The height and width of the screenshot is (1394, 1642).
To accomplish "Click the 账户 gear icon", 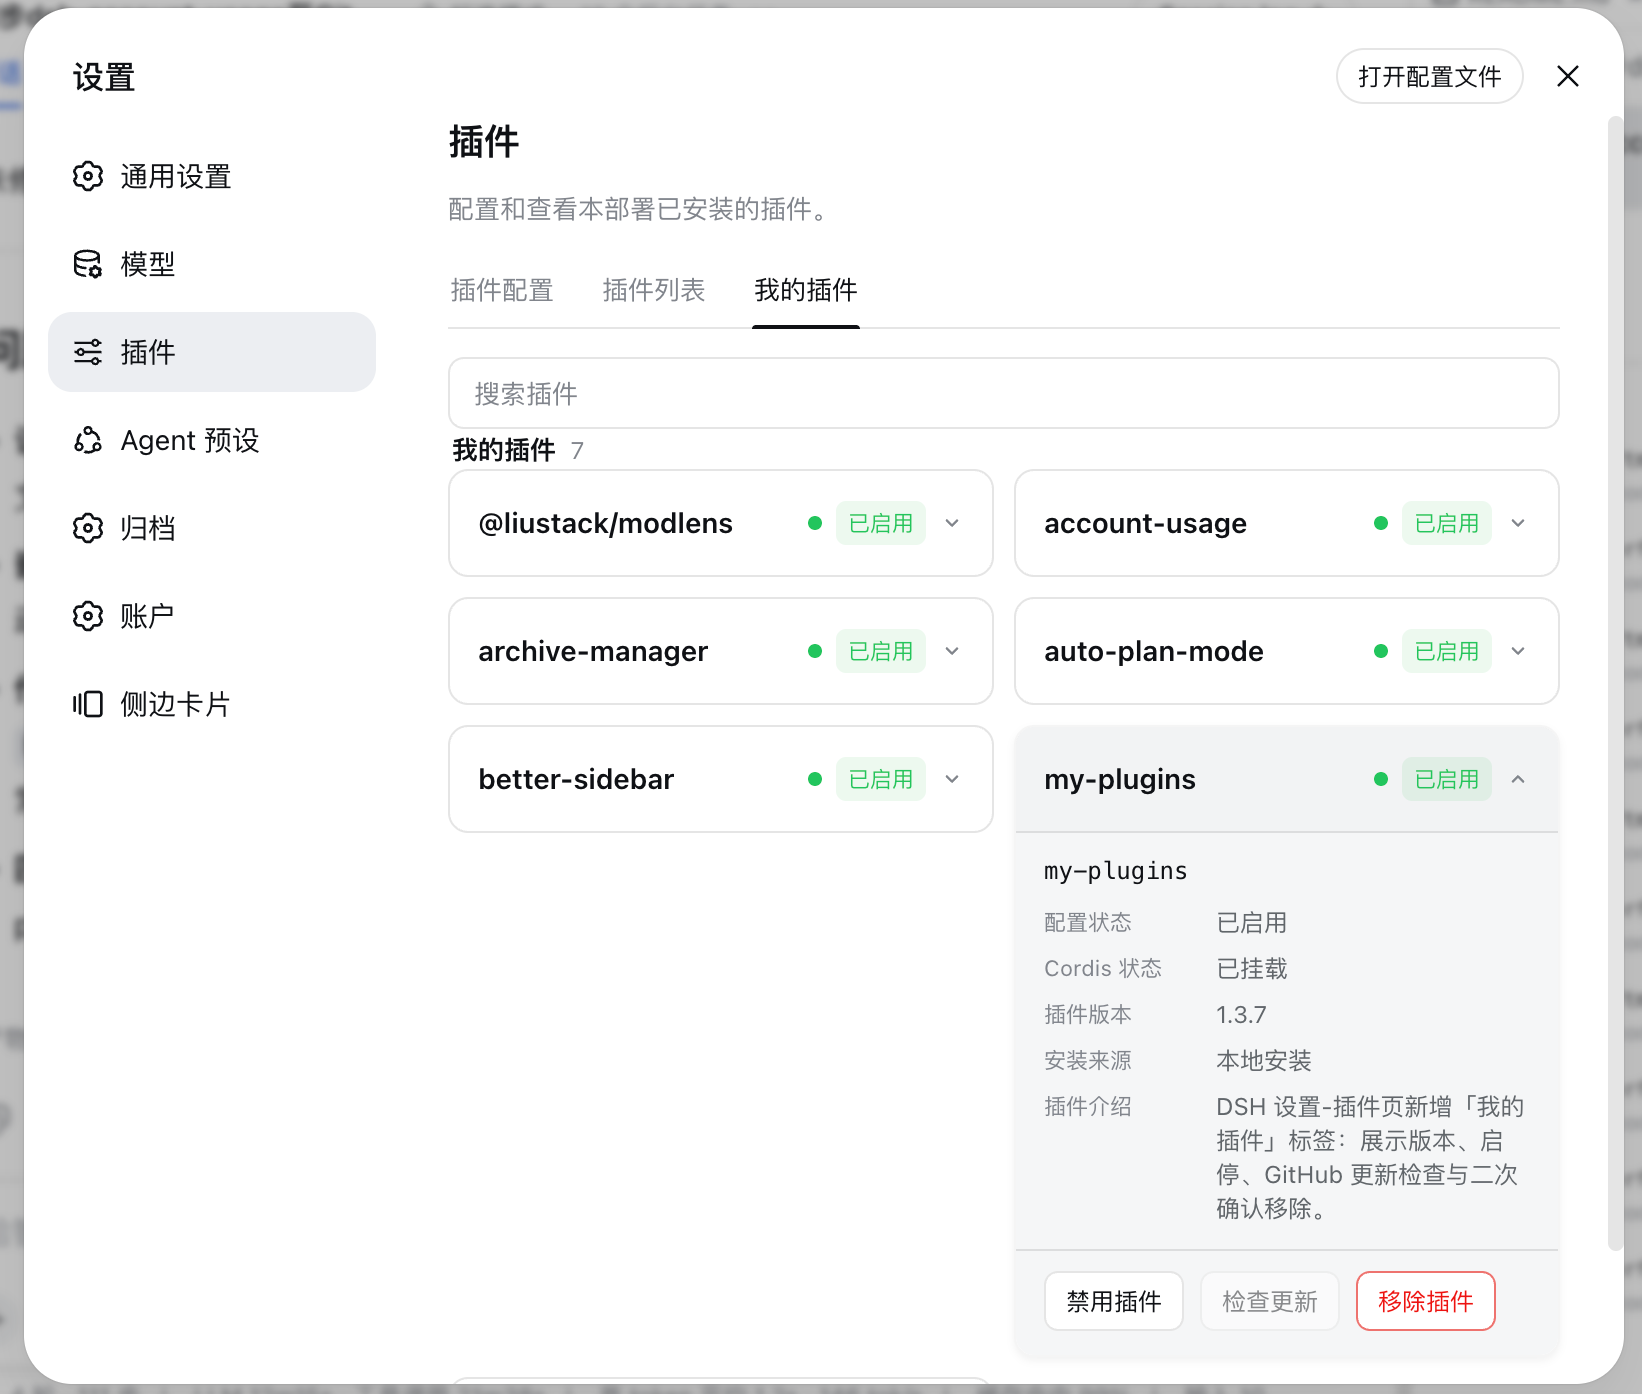I will 88,616.
